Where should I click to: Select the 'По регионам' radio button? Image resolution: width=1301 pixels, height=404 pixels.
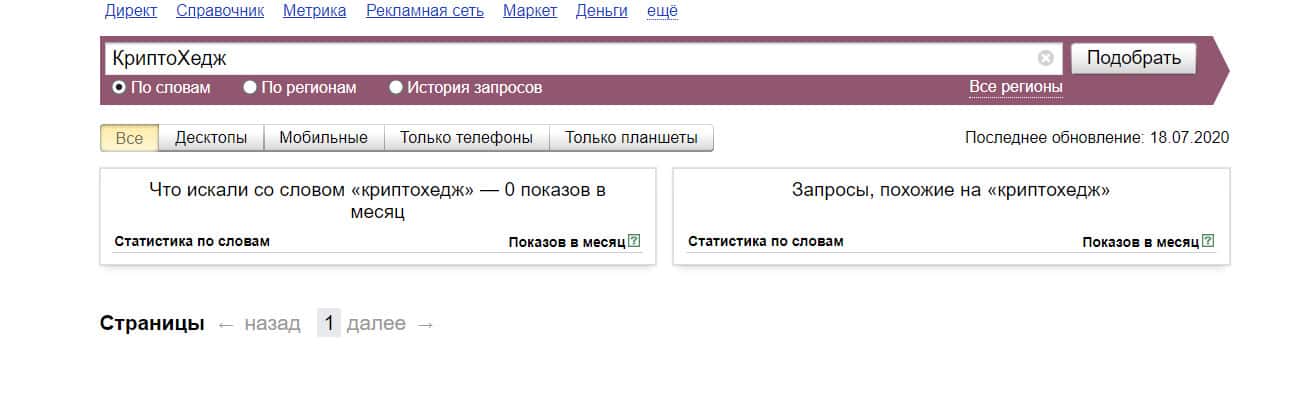[250, 87]
